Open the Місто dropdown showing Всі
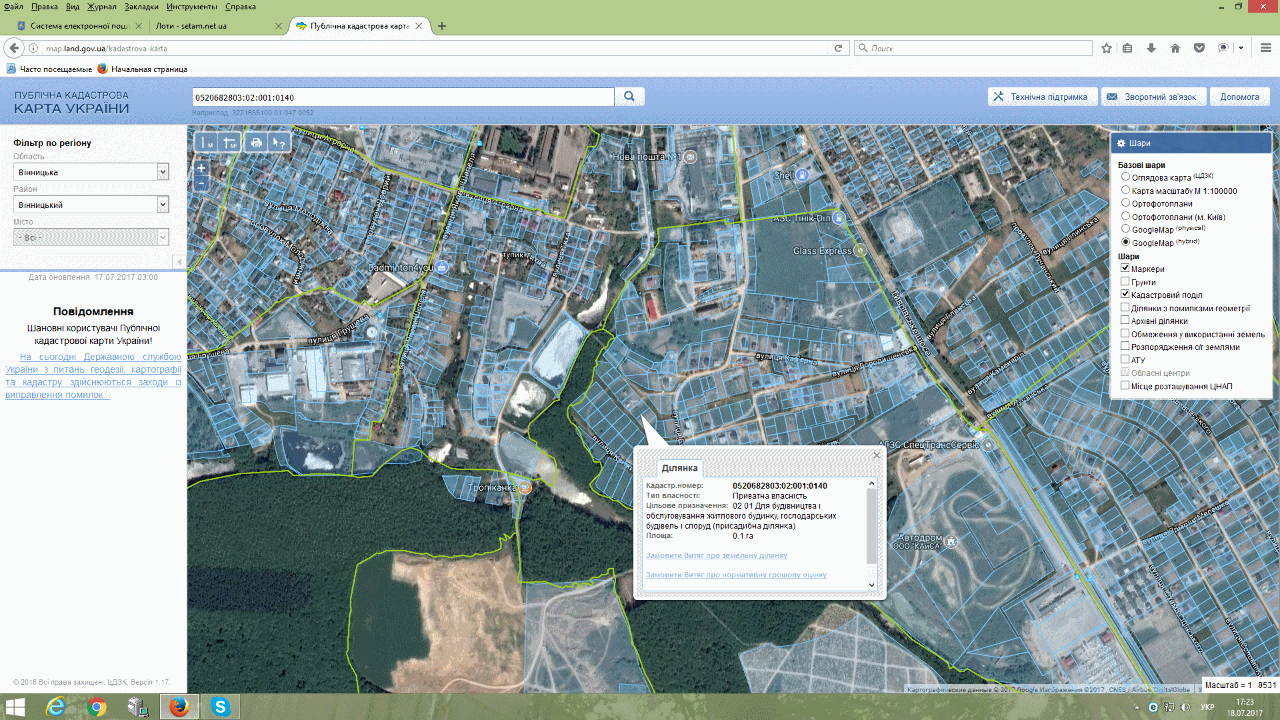This screenshot has height=720, width=1280. [x=91, y=237]
